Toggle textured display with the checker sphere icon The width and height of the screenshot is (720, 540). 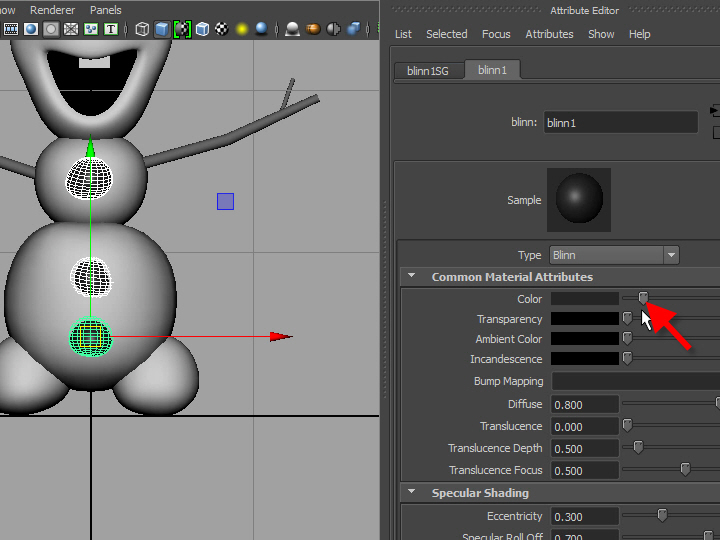tap(221, 30)
